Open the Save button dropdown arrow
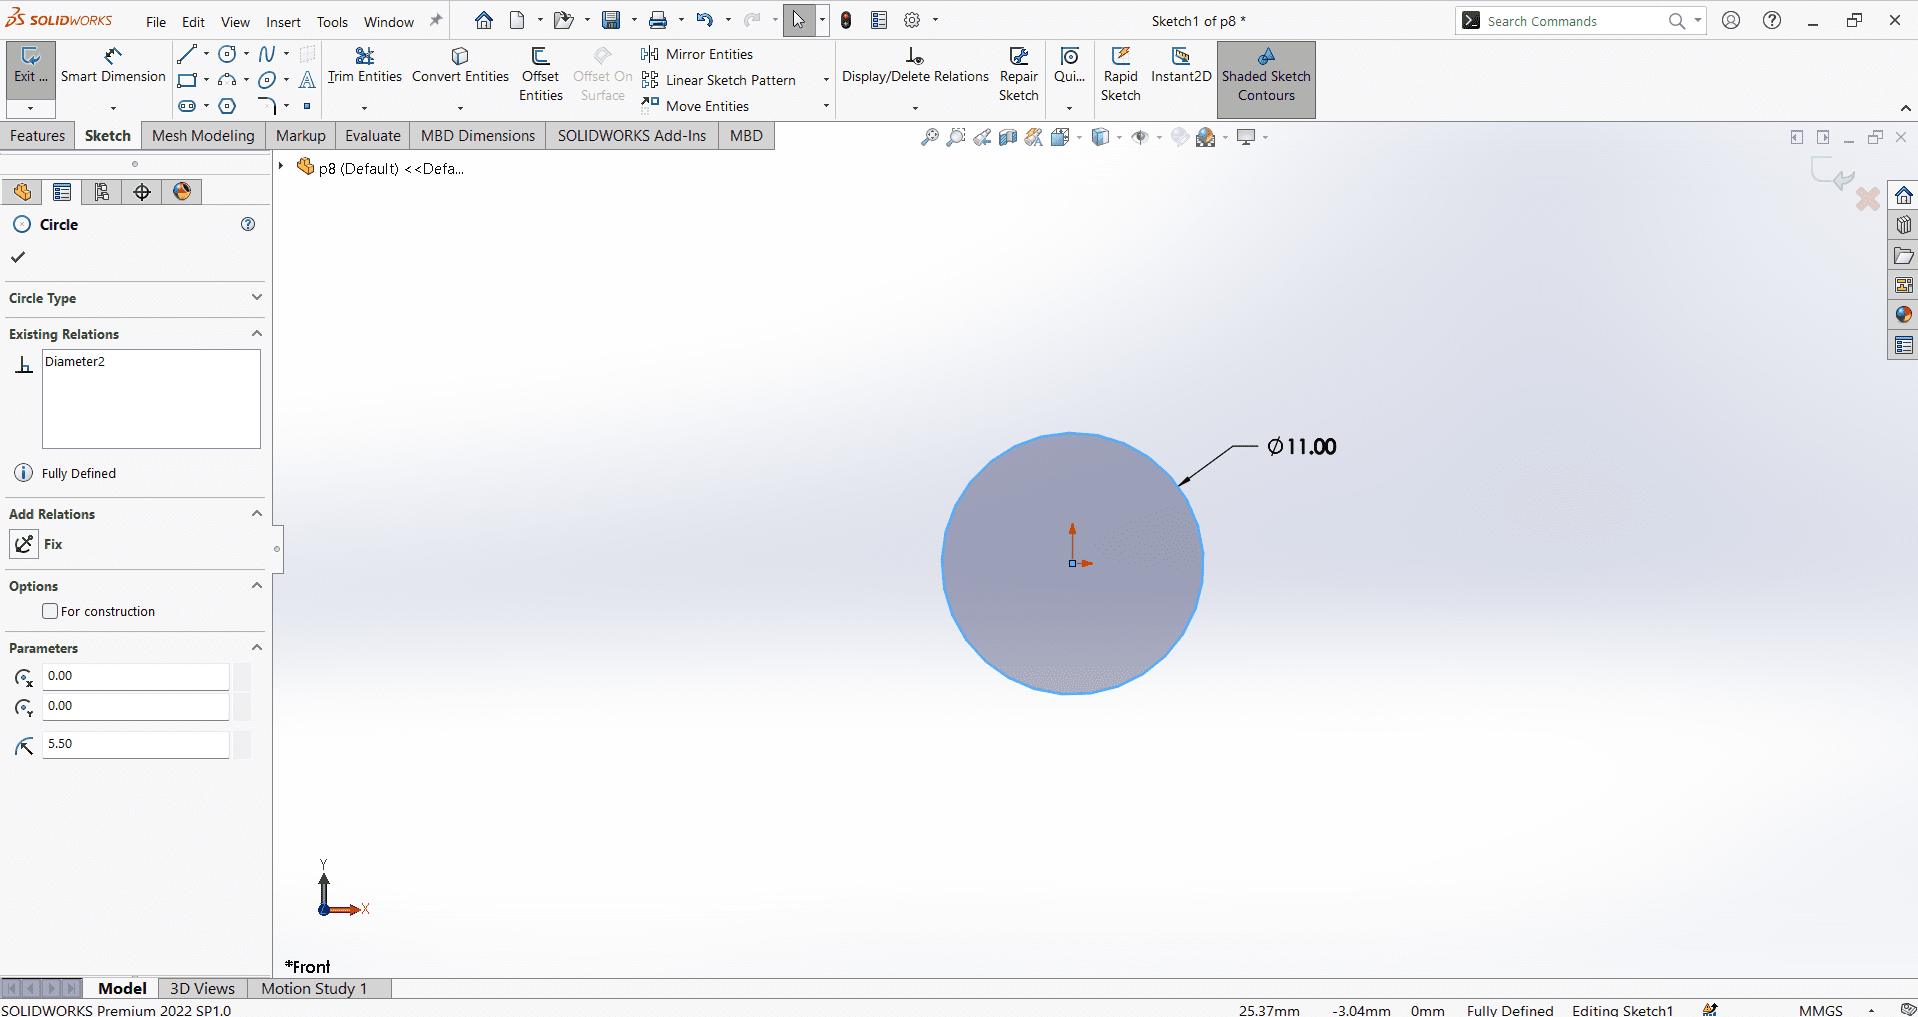This screenshot has width=1918, height=1017. pyautogui.click(x=634, y=20)
